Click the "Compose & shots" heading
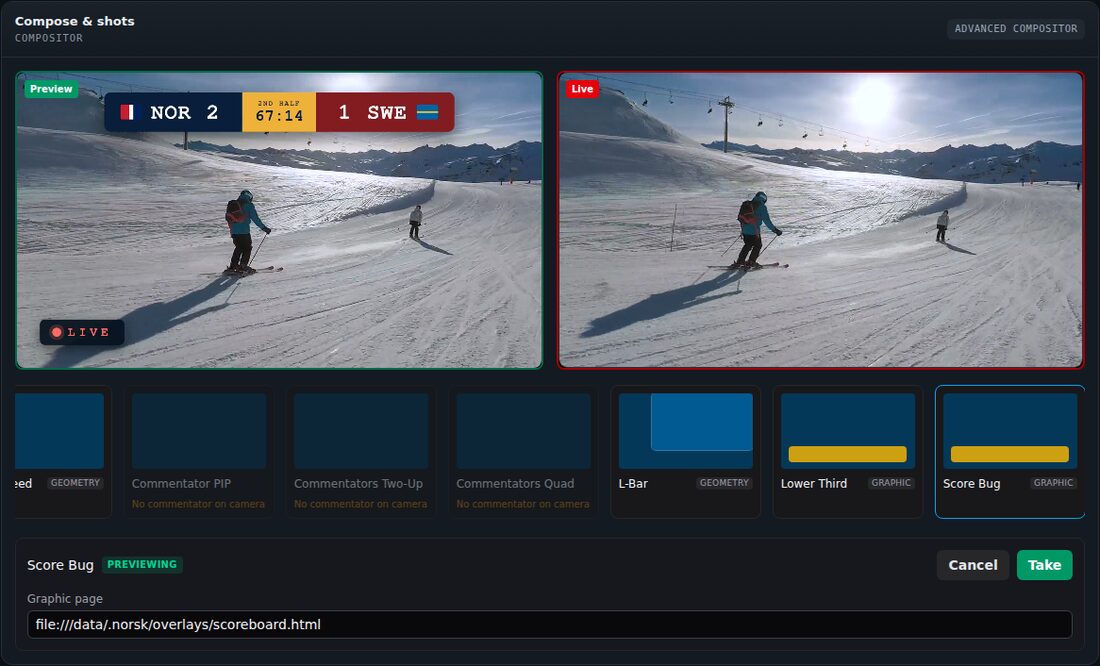This screenshot has height=666, width=1100. (x=74, y=21)
